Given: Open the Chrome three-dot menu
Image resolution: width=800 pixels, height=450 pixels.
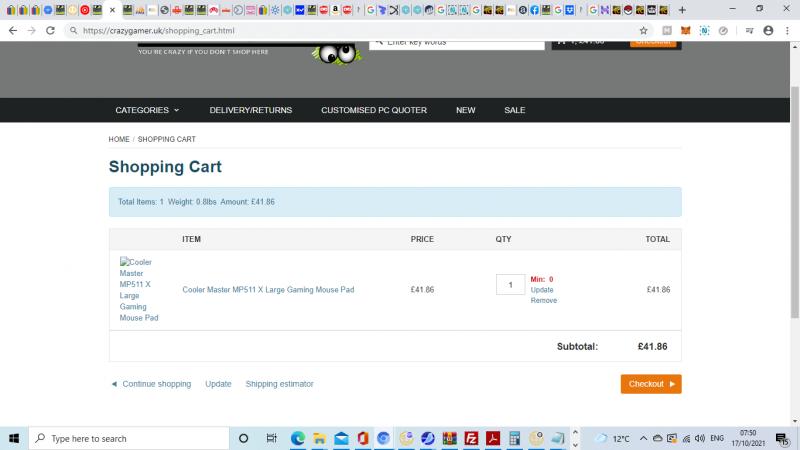Looking at the screenshot, I should (787, 31).
